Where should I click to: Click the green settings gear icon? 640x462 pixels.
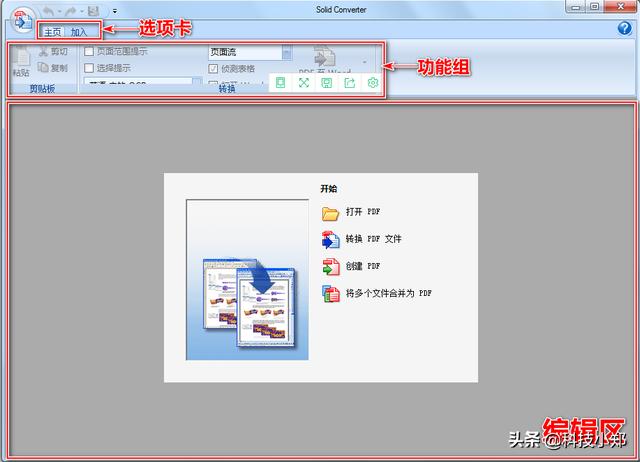coord(373,83)
